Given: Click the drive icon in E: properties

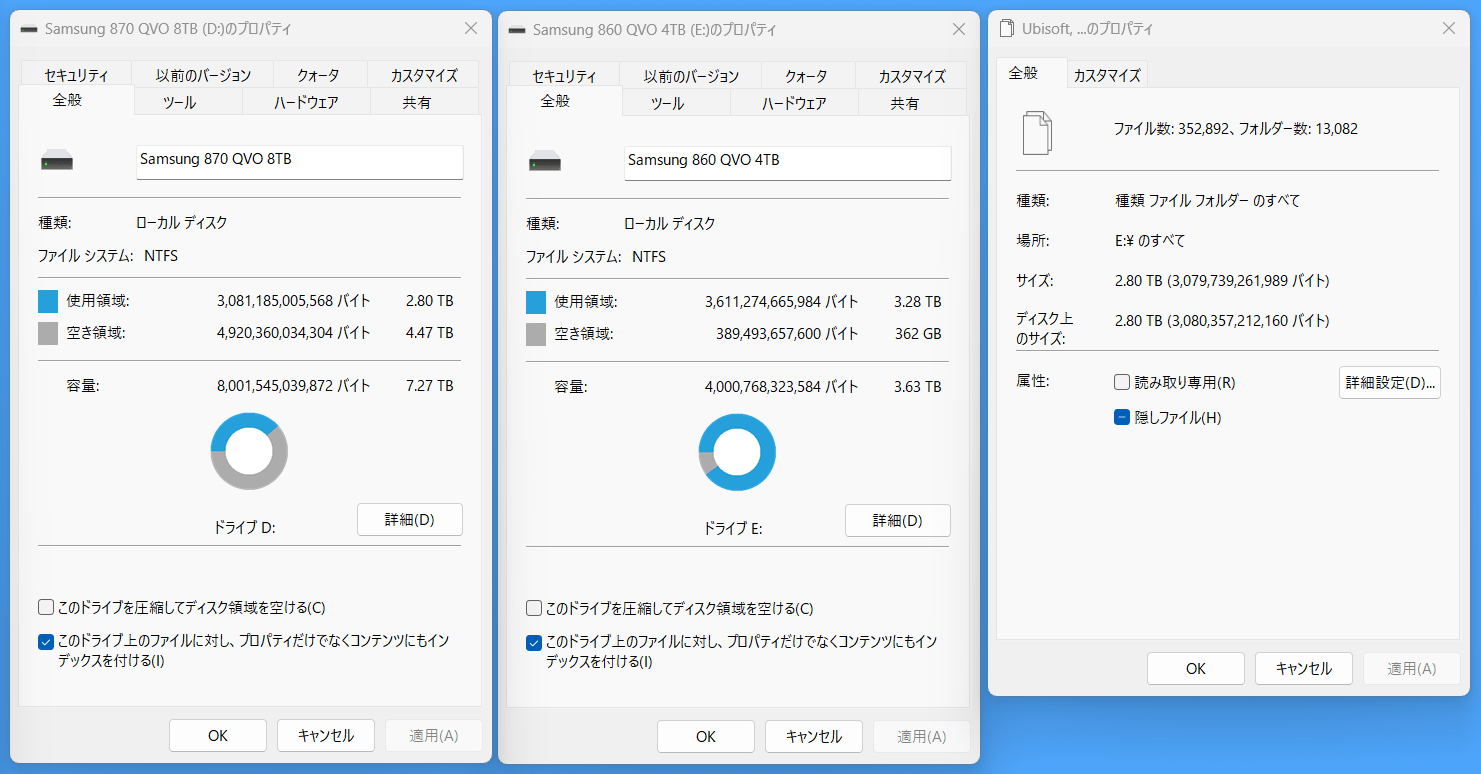Looking at the screenshot, I should [x=545, y=161].
